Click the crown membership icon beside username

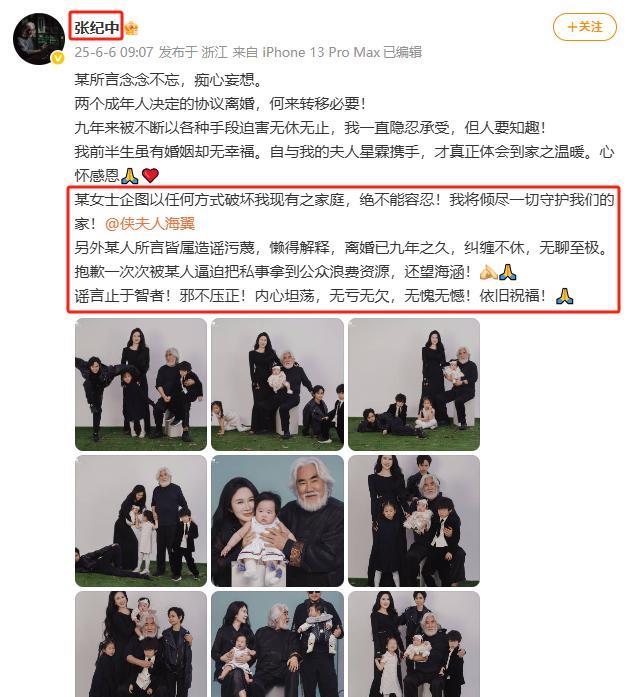click(x=132, y=29)
